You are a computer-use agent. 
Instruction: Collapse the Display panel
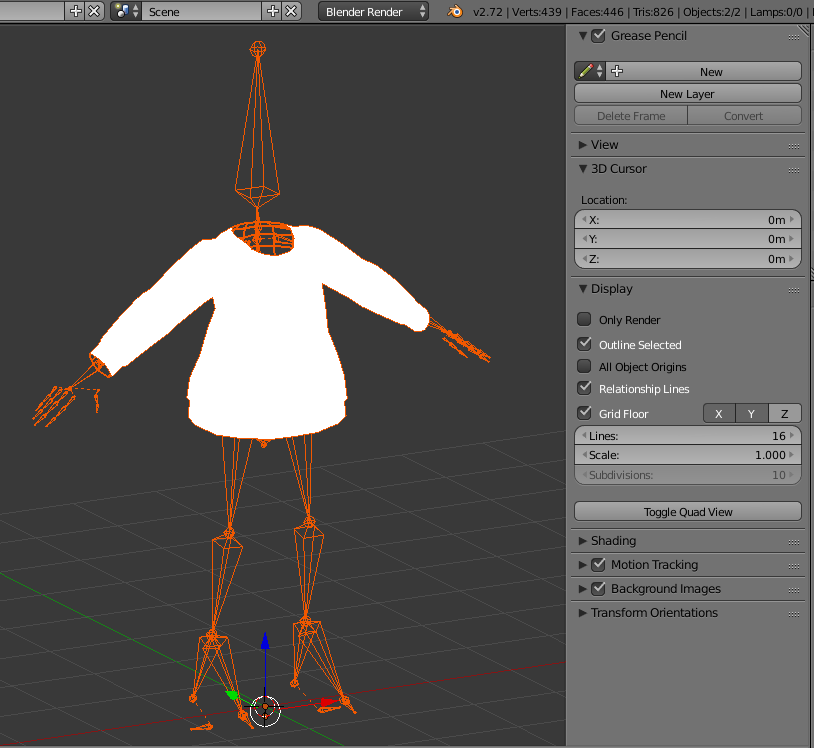coord(583,289)
